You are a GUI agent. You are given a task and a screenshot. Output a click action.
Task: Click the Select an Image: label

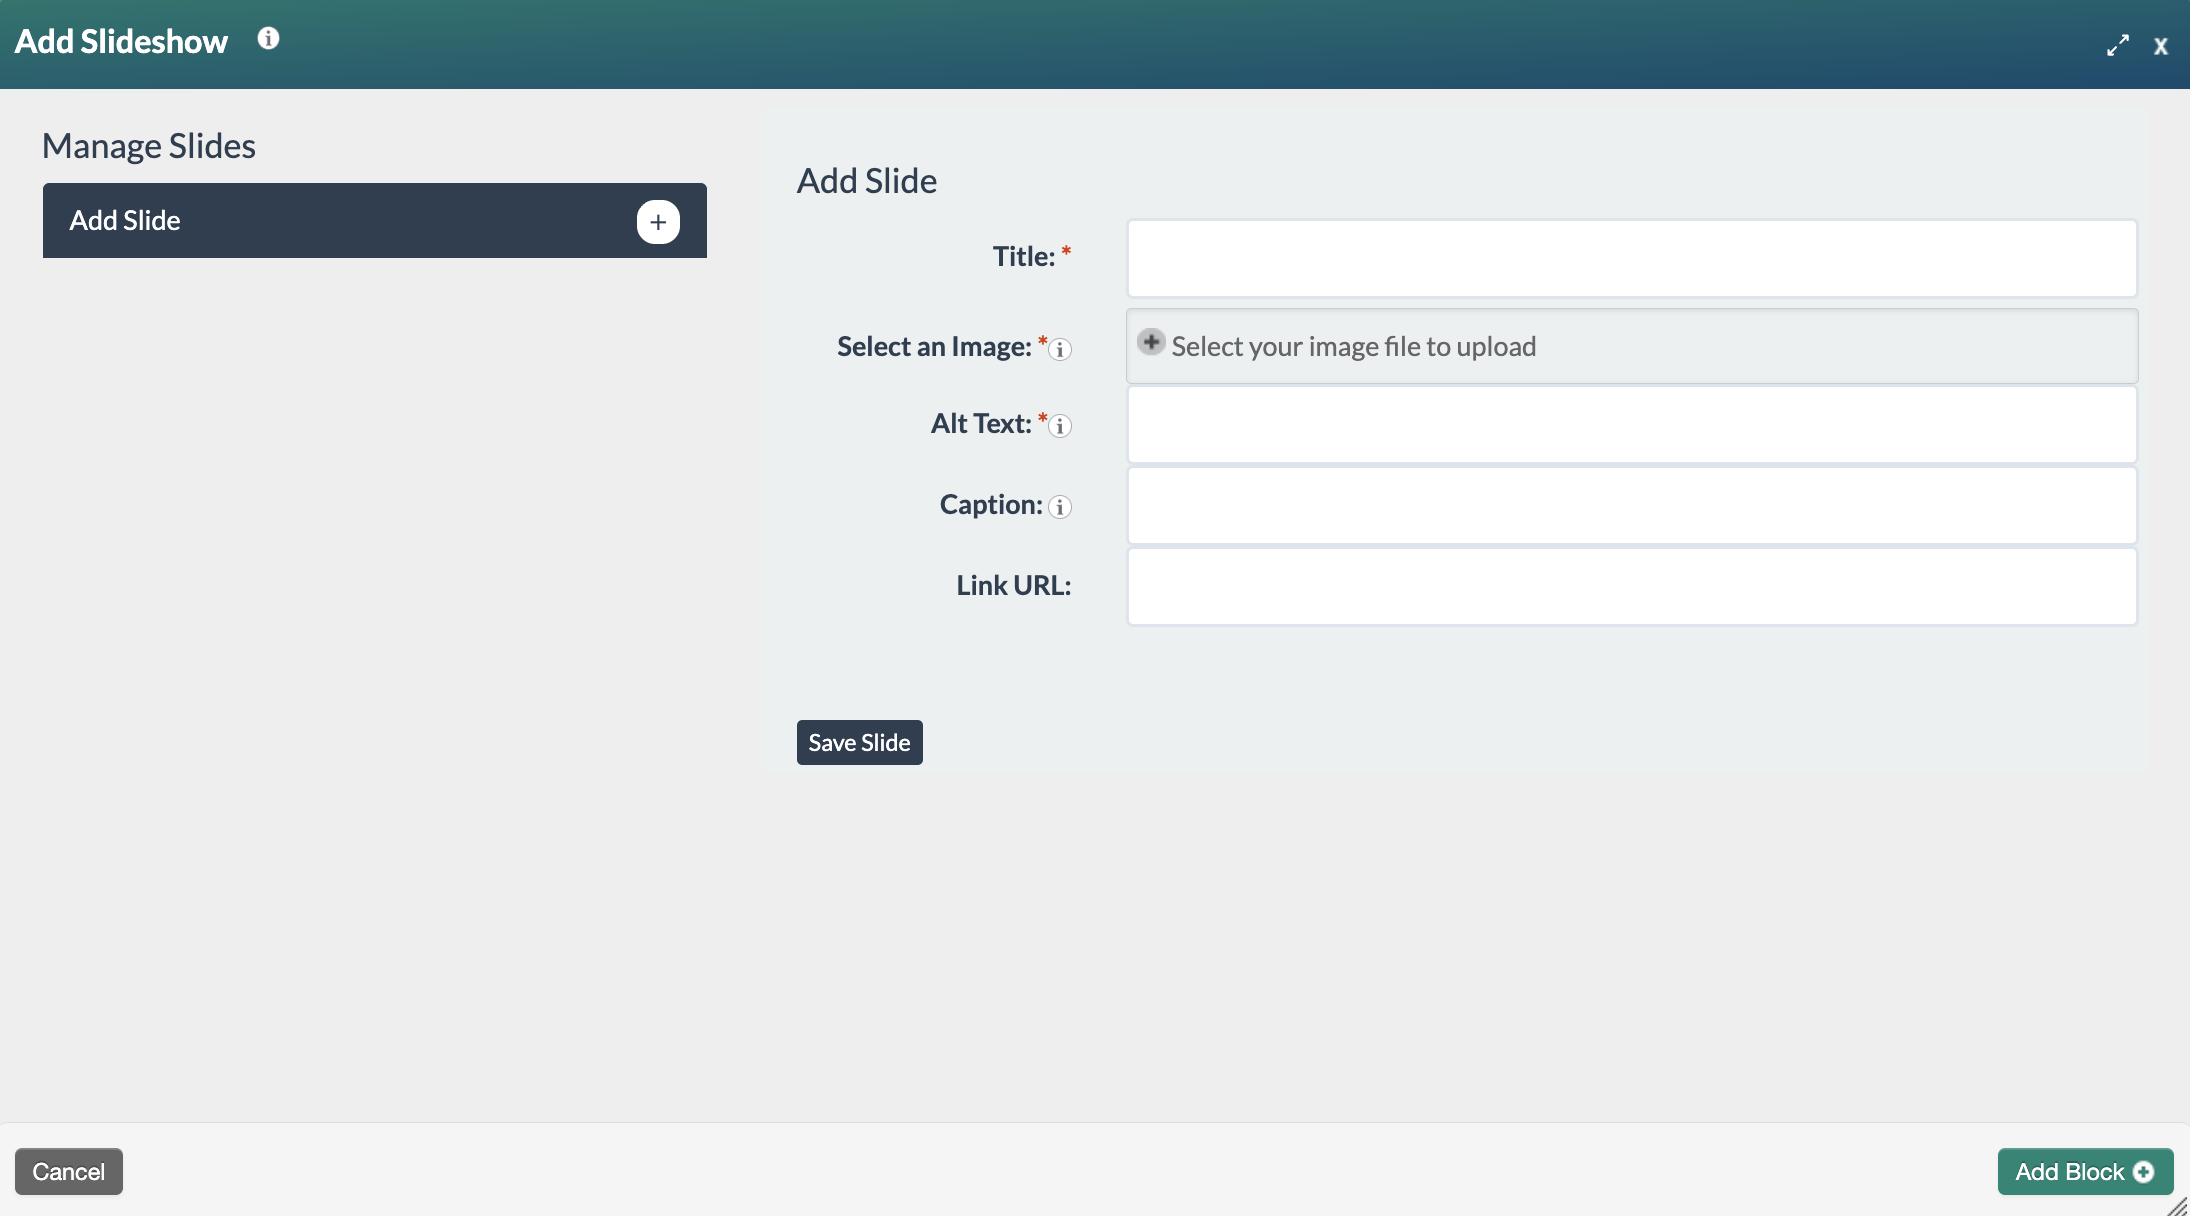934,347
